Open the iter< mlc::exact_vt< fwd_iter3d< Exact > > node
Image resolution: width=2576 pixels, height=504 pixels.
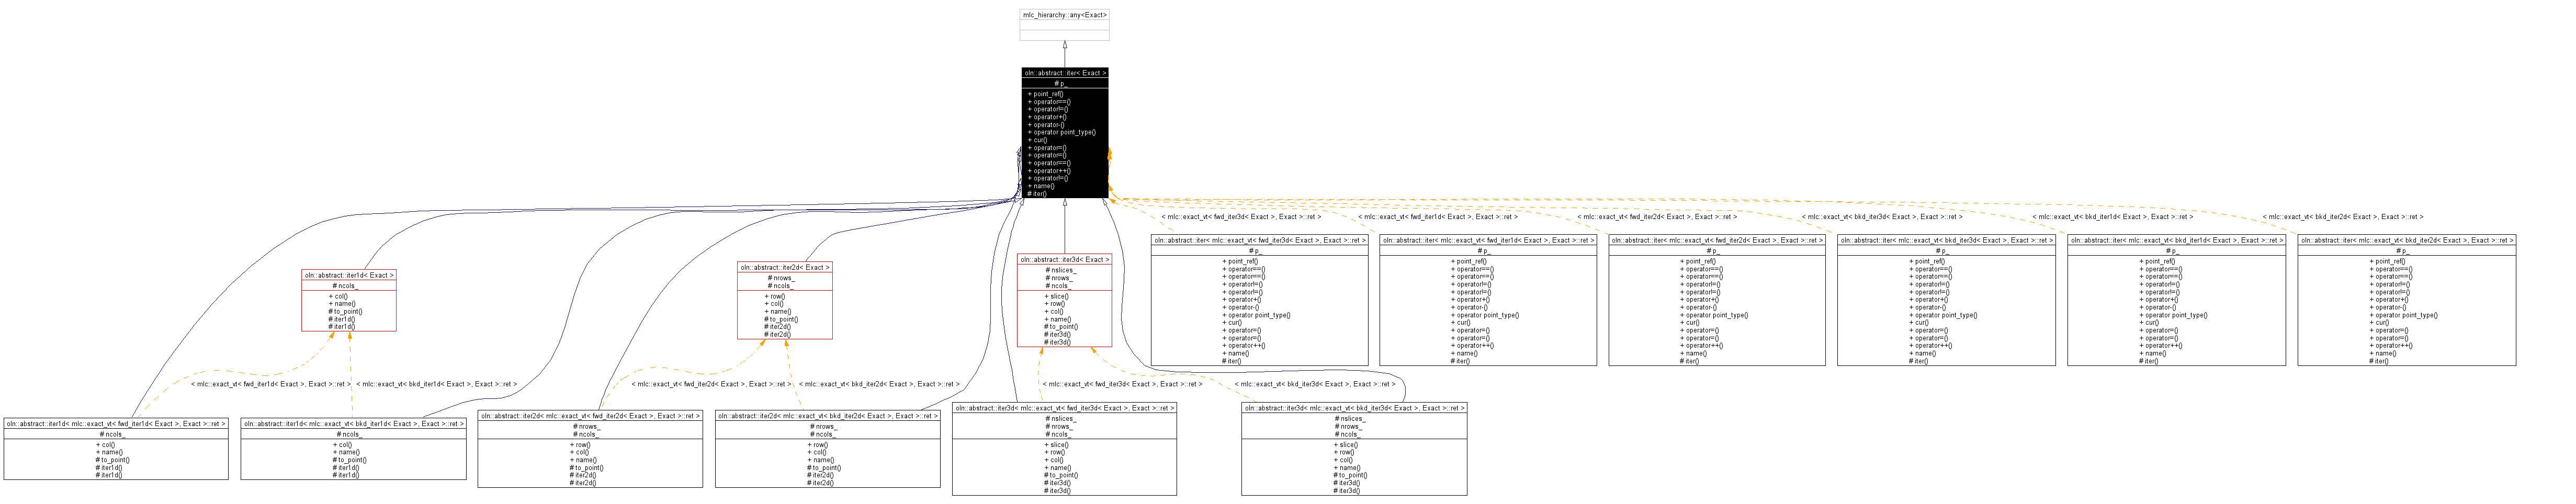1260,300
